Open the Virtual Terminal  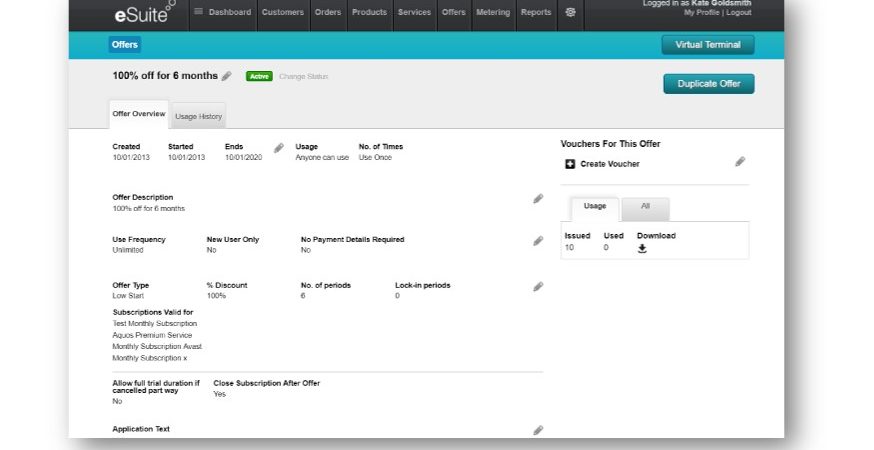[708, 45]
